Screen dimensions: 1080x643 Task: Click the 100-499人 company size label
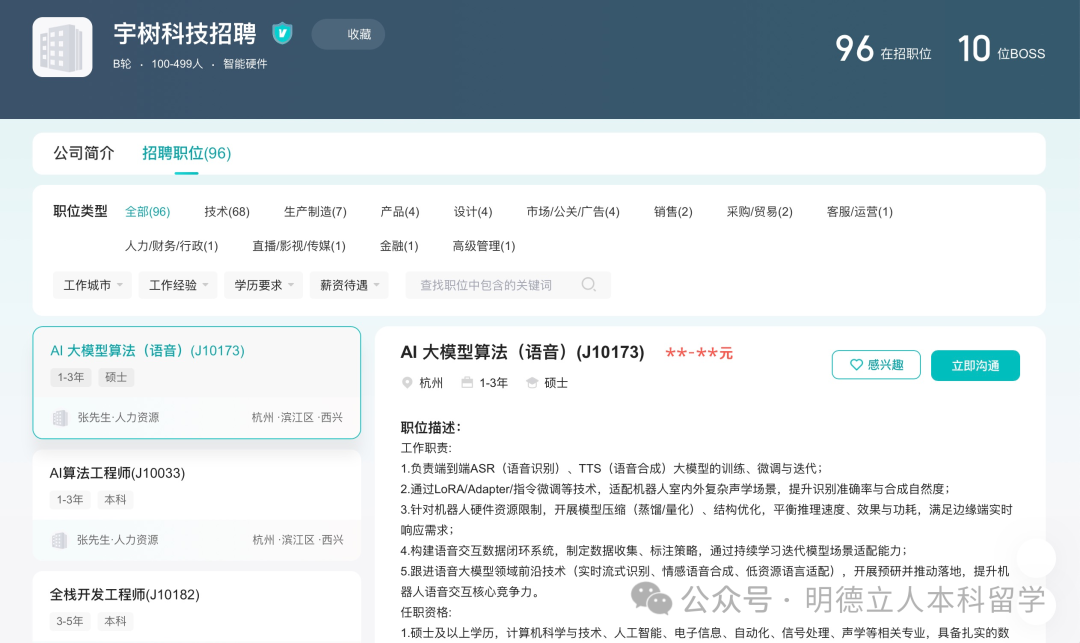tap(177, 64)
